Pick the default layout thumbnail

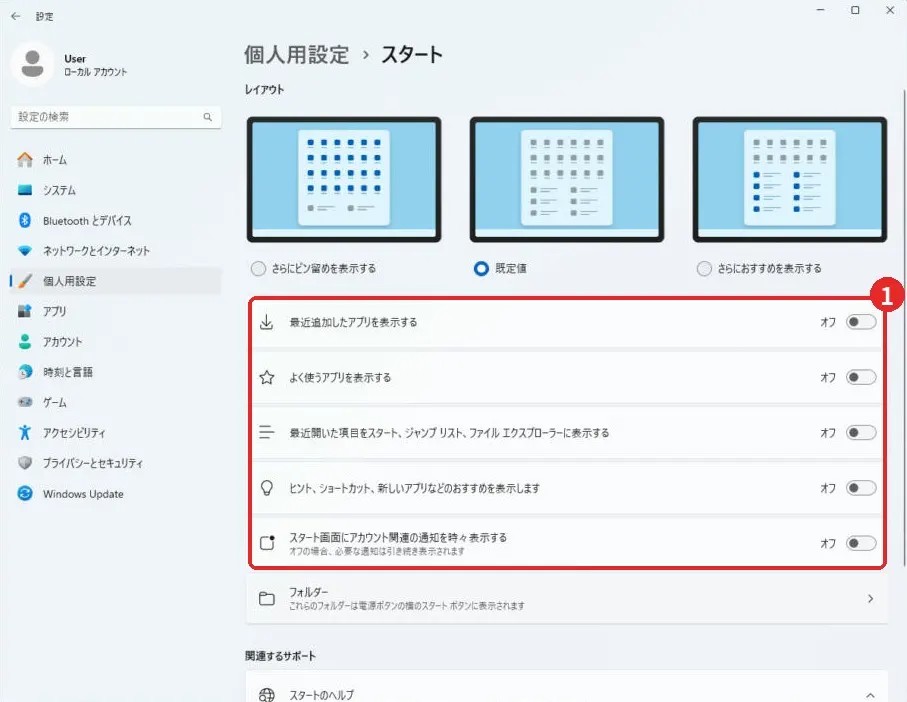[x=567, y=179]
